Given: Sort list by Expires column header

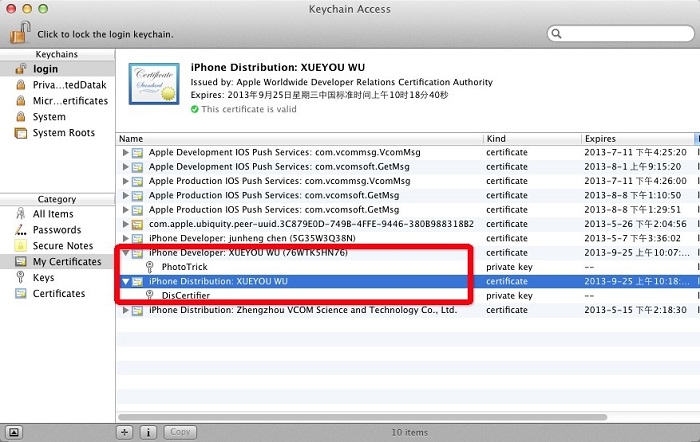Looking at the screenshot, I should [638, 139].
